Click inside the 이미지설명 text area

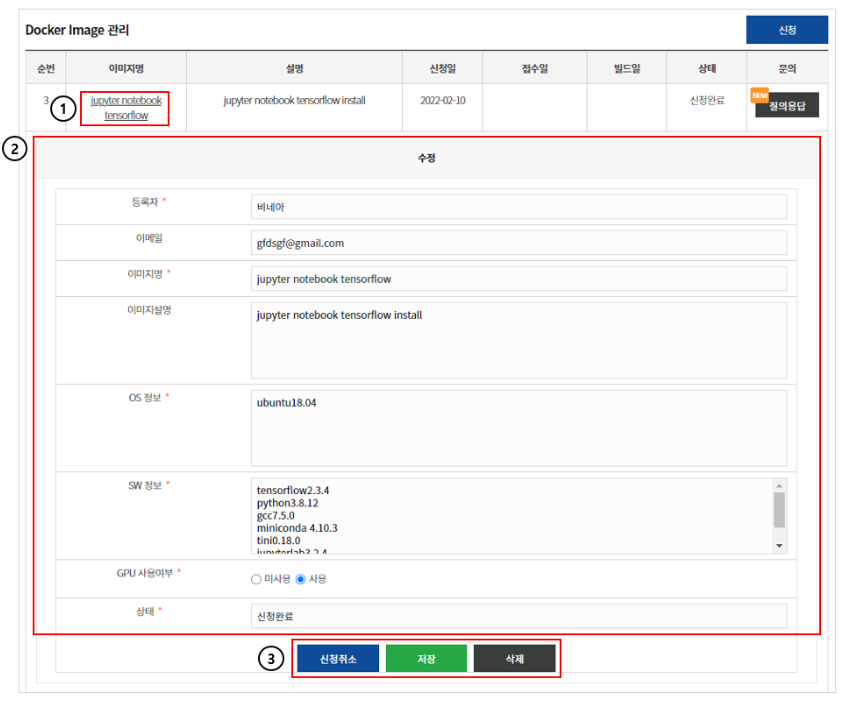pyautogui.click(x=519, y=340)
